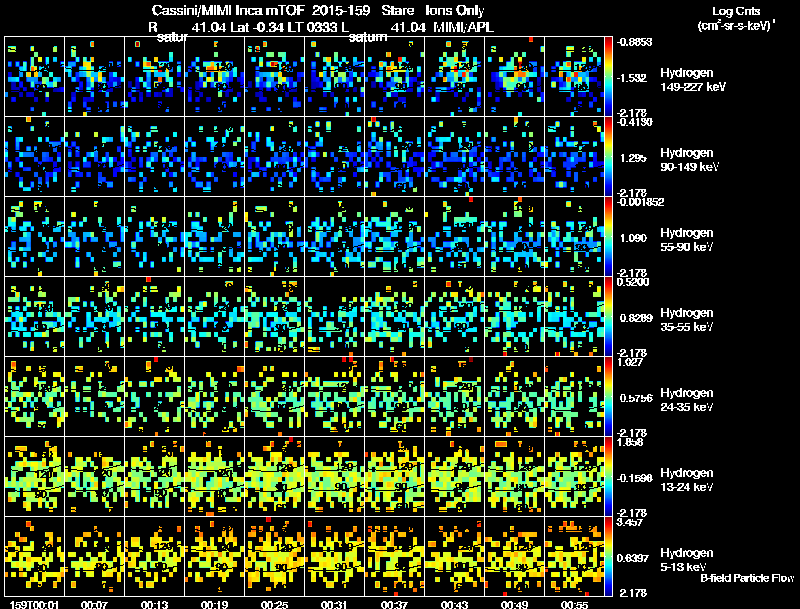Click the '00:55' time label
Viewport: 800px width, 609px height.
pos(574,604)
